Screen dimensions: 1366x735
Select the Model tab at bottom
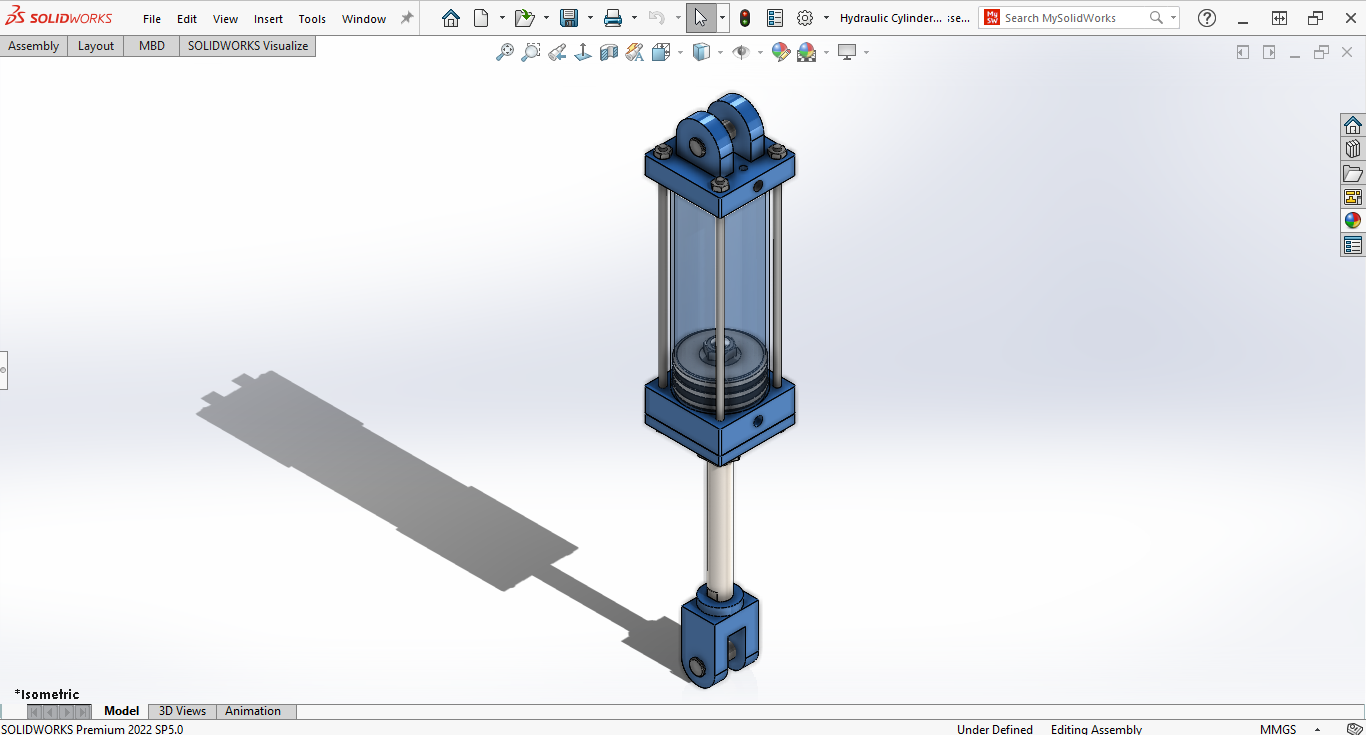pyautogui.click(x=122, y=711)
